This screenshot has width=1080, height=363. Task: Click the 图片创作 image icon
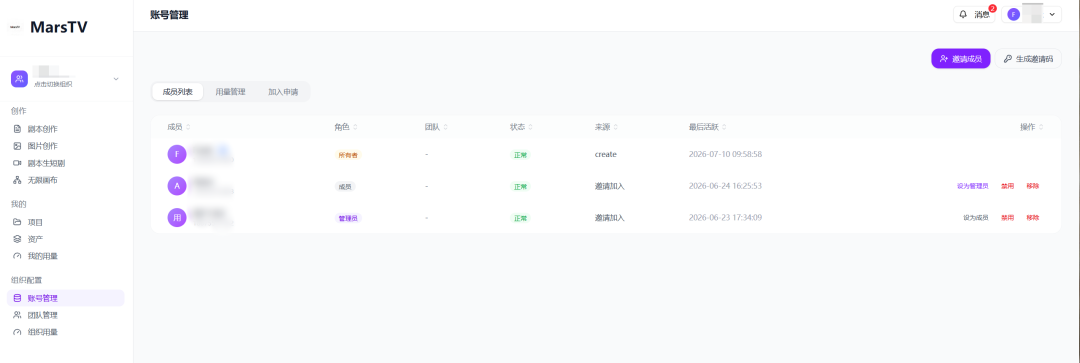(17, 146)
